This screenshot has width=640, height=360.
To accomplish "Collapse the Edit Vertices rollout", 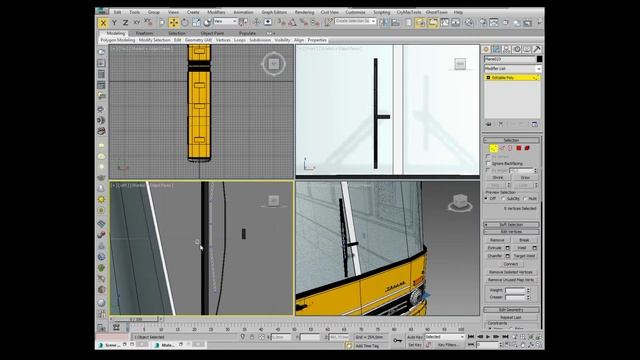I will (x=511, y=232).
